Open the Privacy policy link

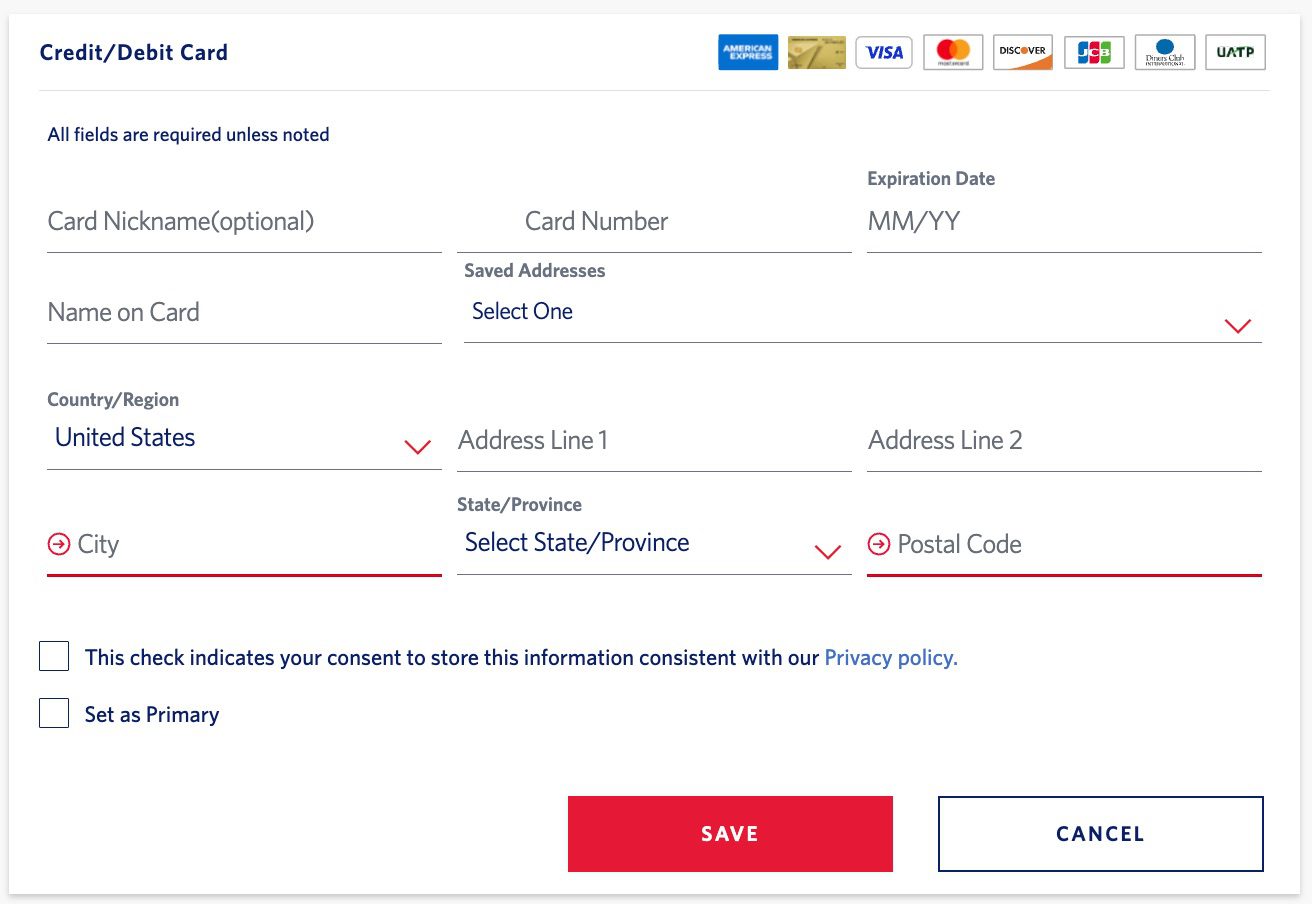(x=889, y=657)
